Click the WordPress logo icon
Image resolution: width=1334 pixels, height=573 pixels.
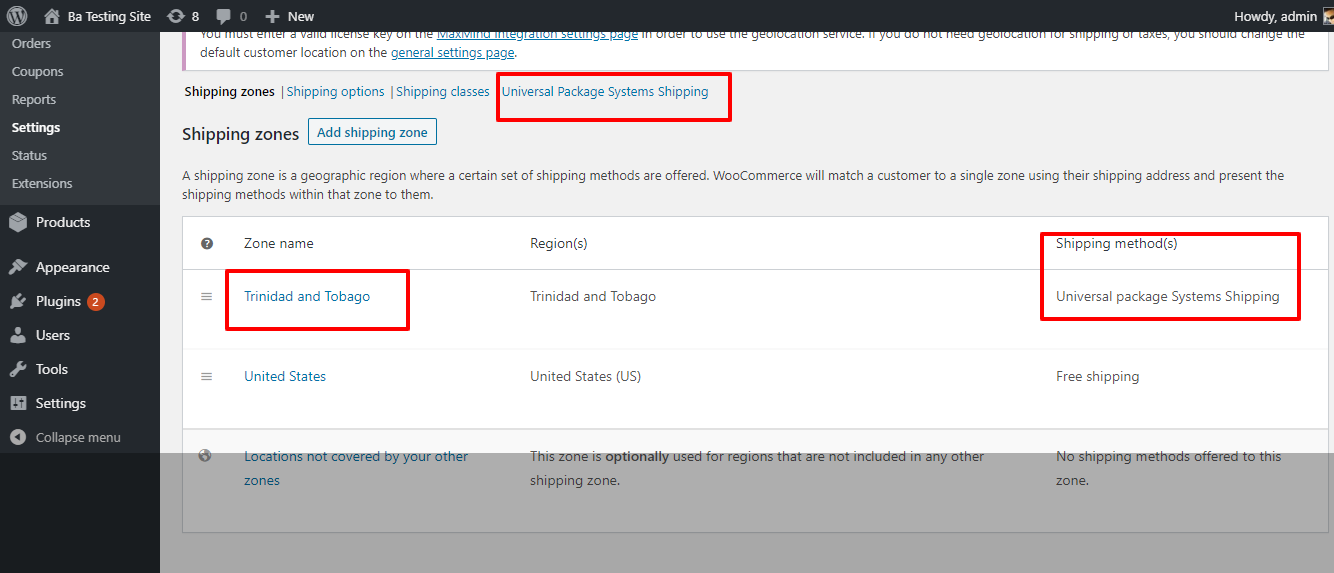(17, 16)
